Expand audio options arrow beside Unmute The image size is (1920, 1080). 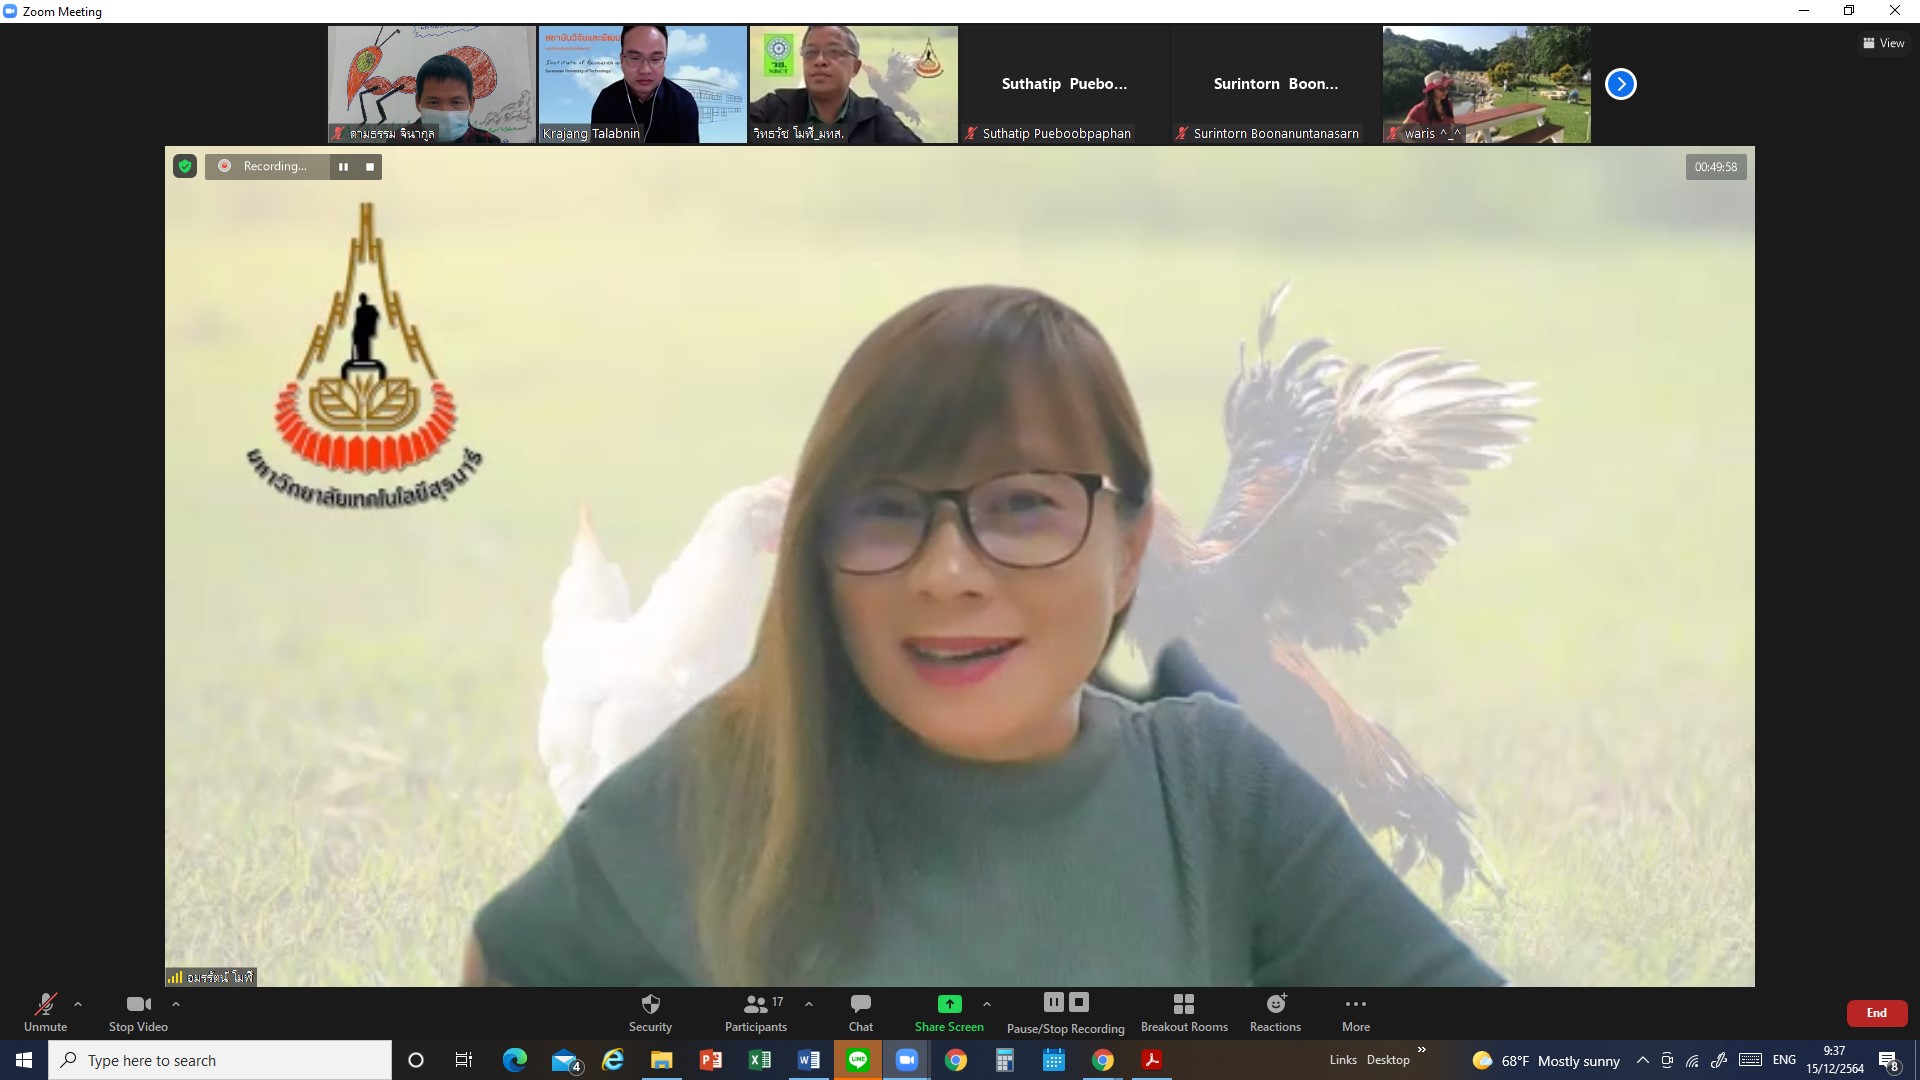78,1004
